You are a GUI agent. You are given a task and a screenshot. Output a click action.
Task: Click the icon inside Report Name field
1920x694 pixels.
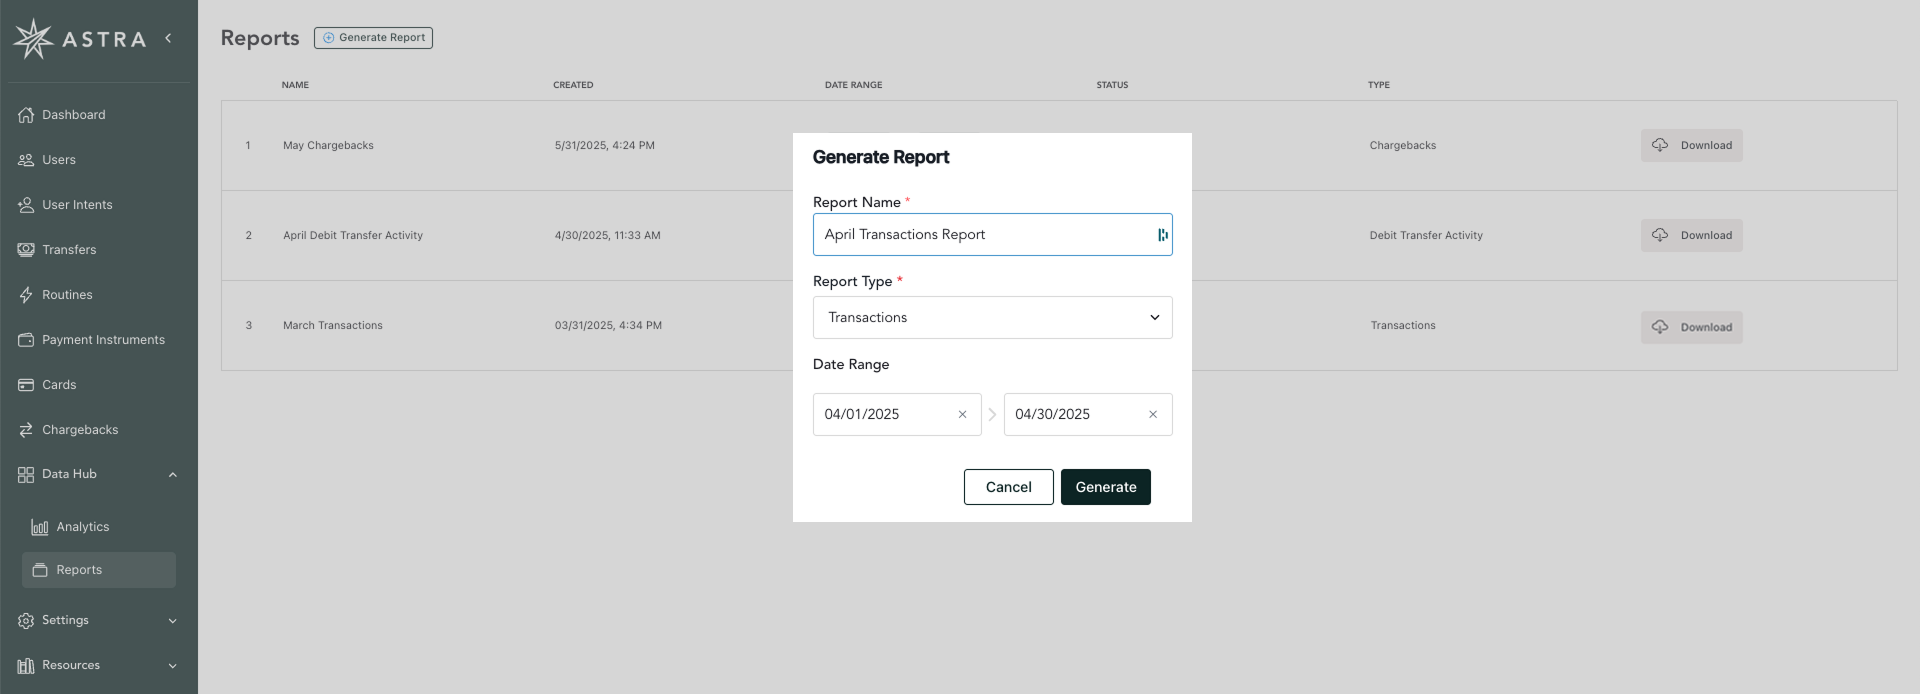(1162, 235)
